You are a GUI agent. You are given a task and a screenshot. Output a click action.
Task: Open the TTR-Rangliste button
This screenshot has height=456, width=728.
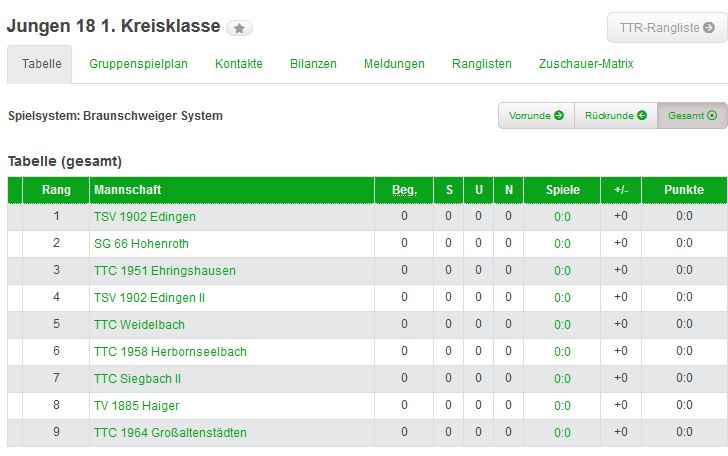[667, 28]
